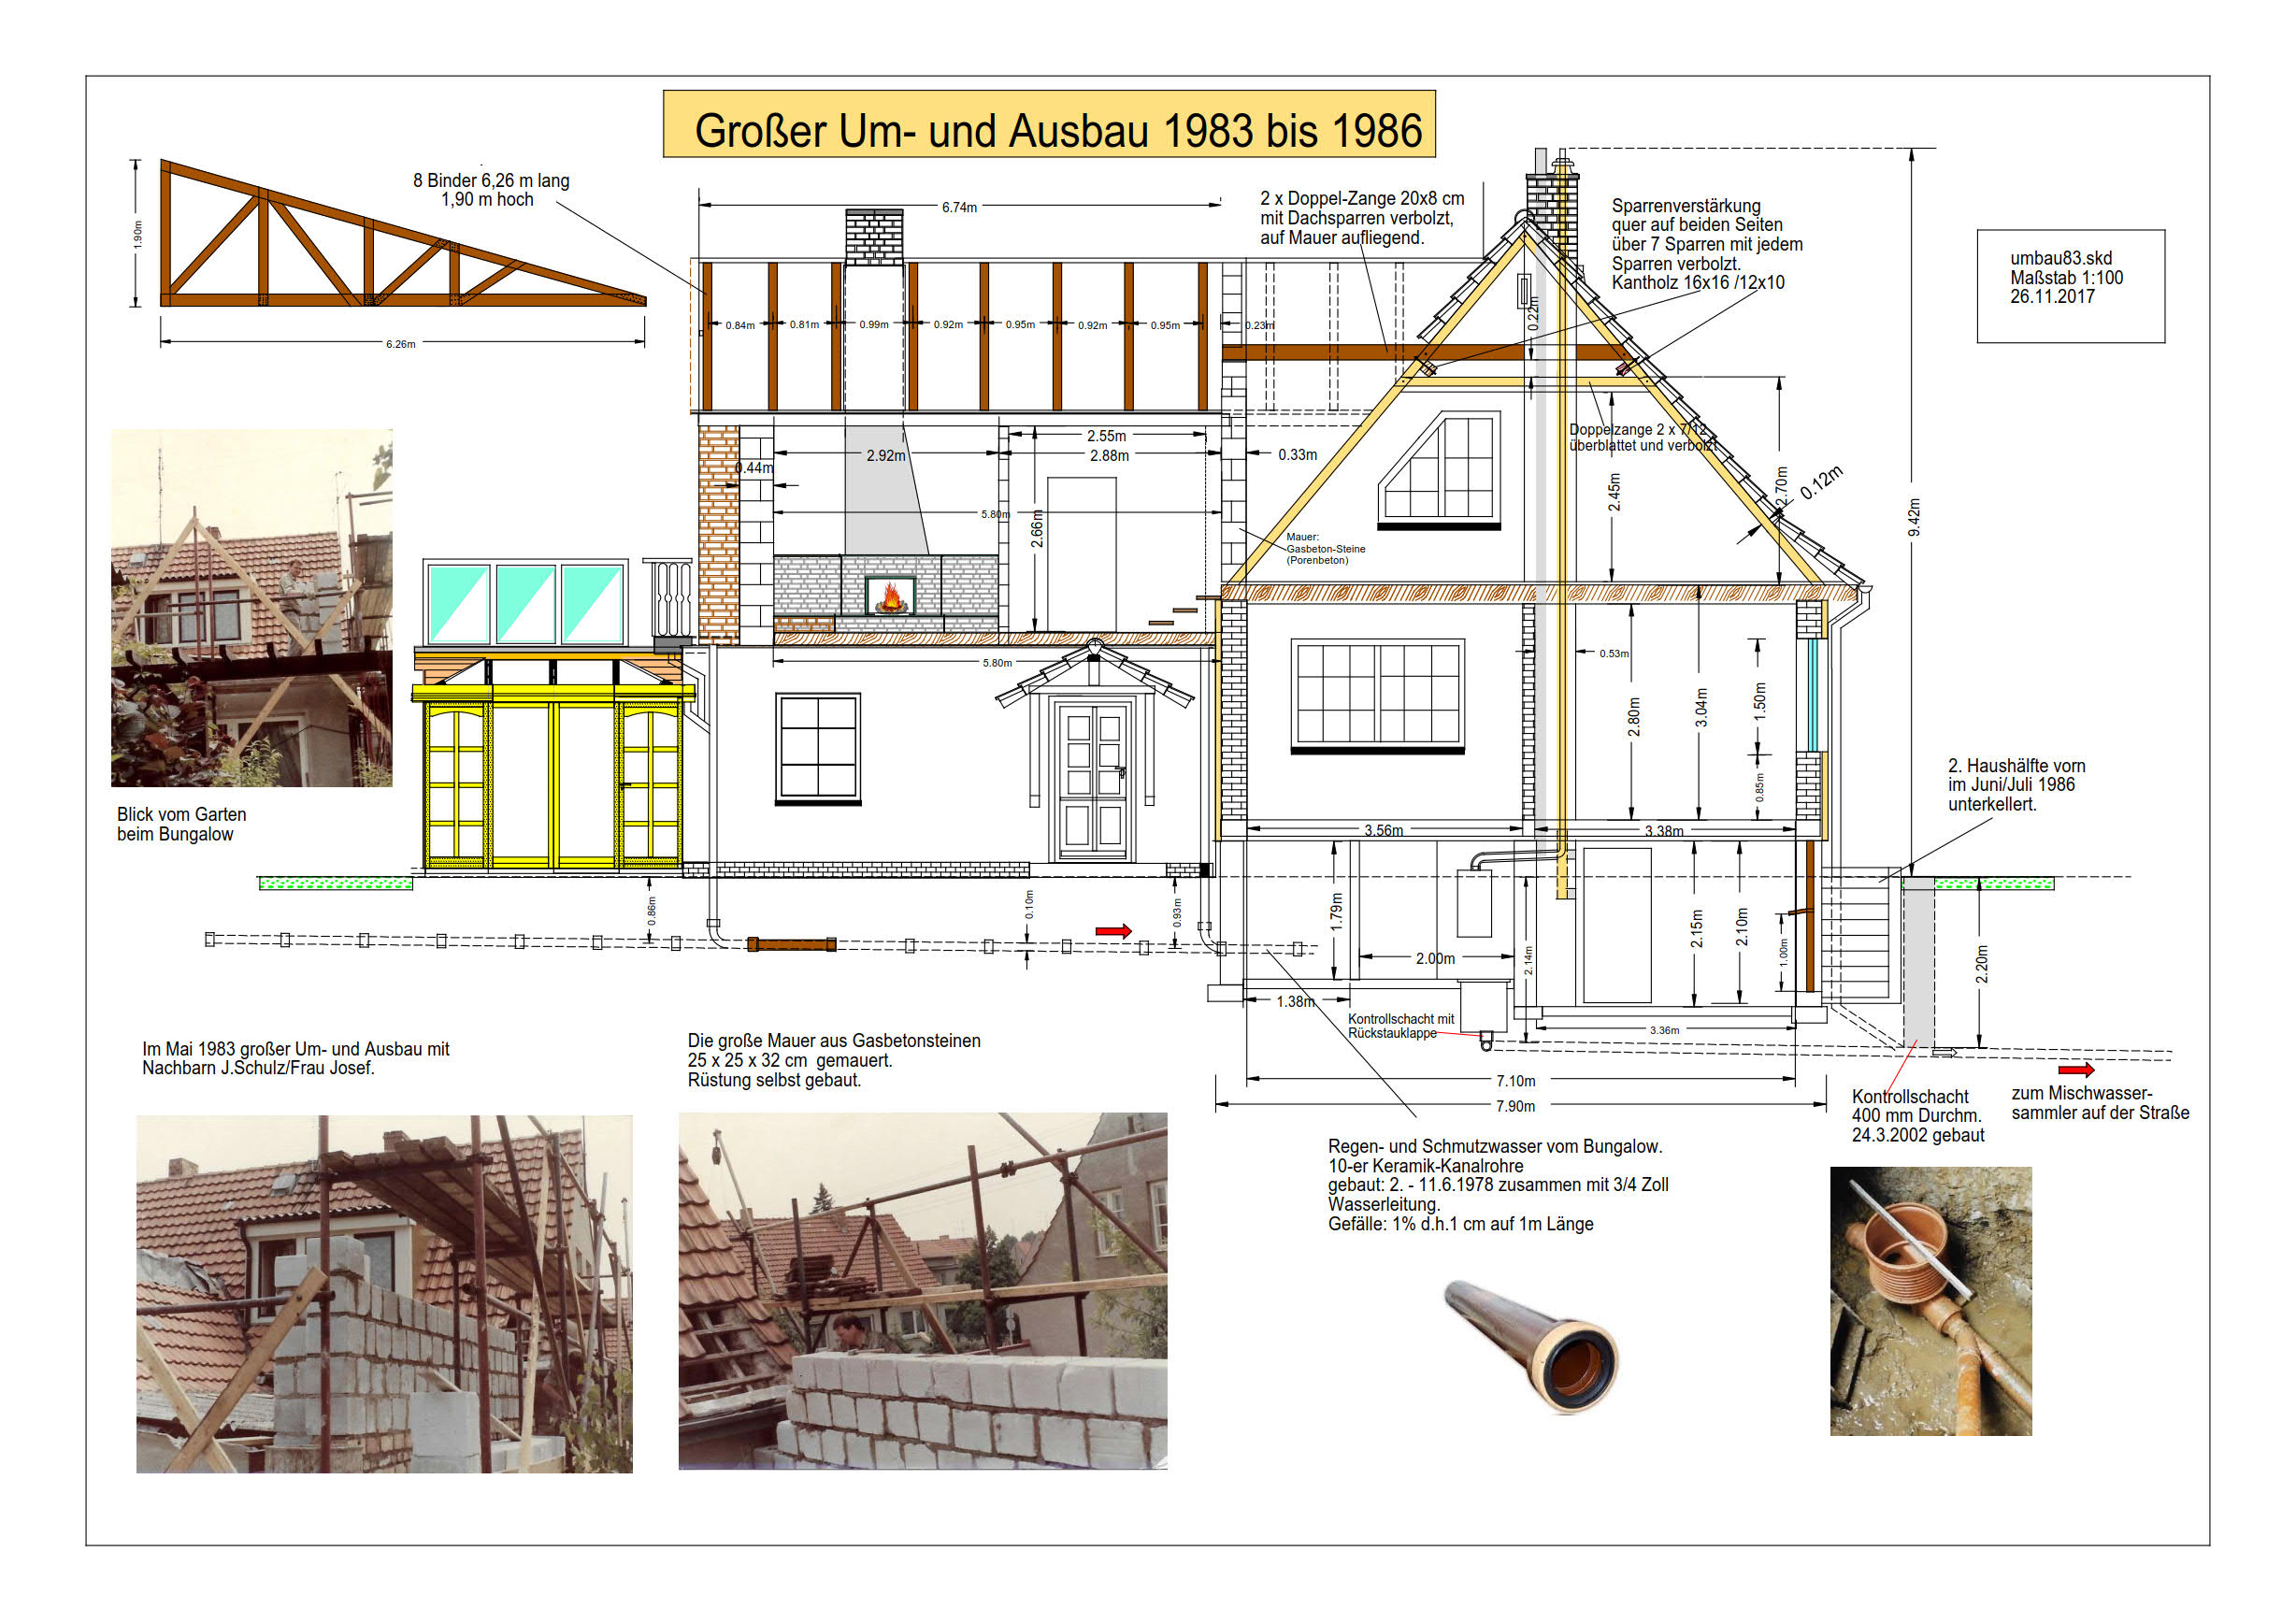This screenshot has width=2296, height=1623.
Task: Select the 'Mauer: Gasbeton-Steine (Porenbeton)' label
Action: (1325, 549)
